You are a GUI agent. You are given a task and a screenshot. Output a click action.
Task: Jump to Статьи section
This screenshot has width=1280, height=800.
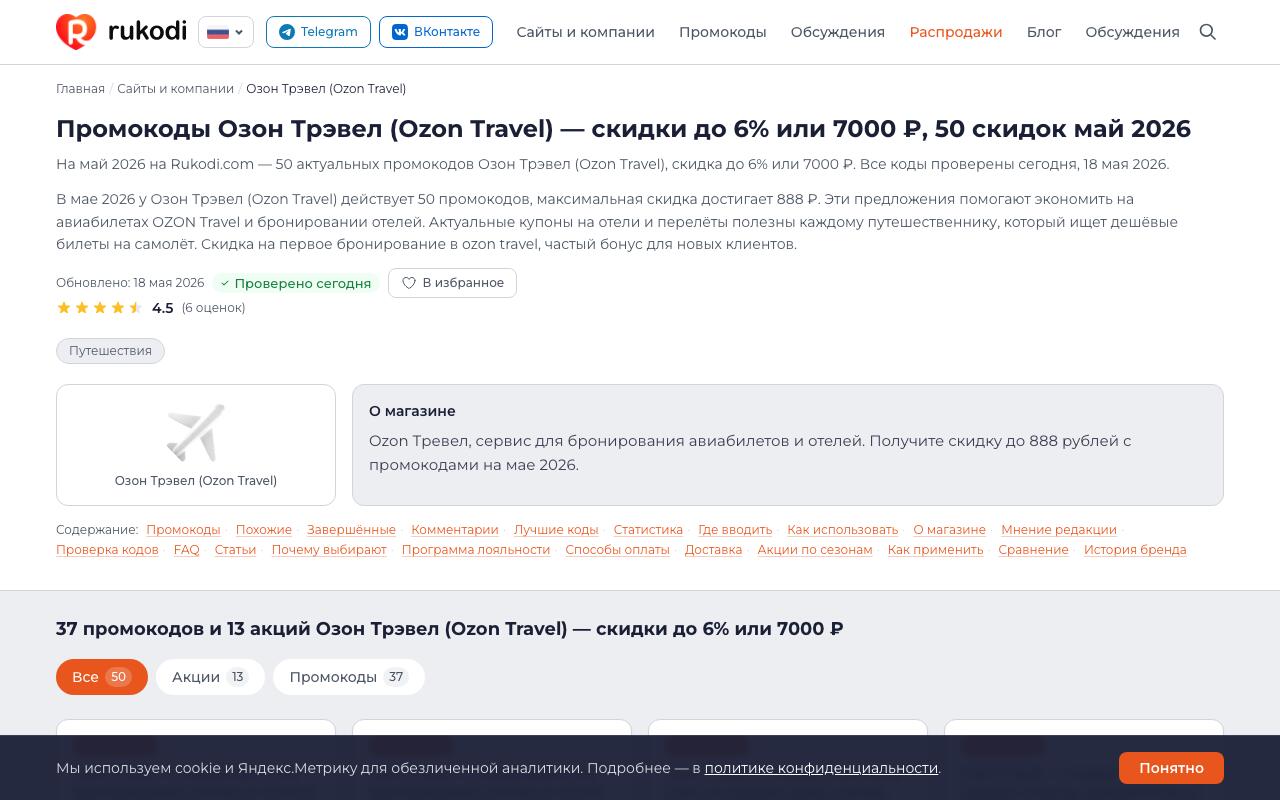click(x=235, y=550)
